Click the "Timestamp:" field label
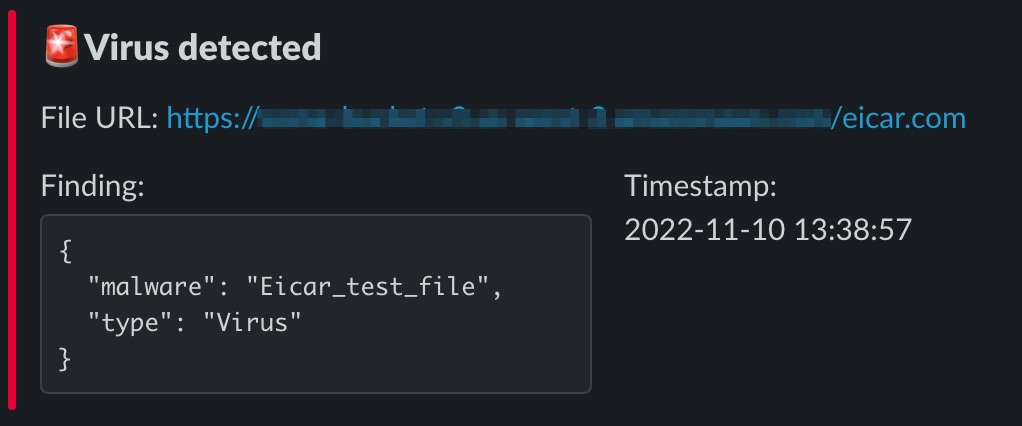Image resolution: width=1022 pixels, height=426 pixels. (701, 186)
